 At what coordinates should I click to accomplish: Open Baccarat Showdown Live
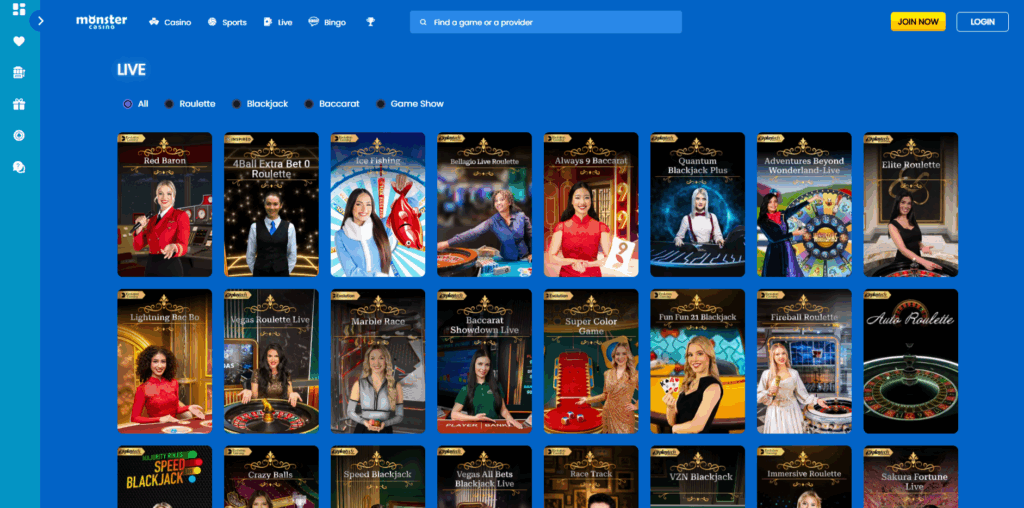point(485,361)
